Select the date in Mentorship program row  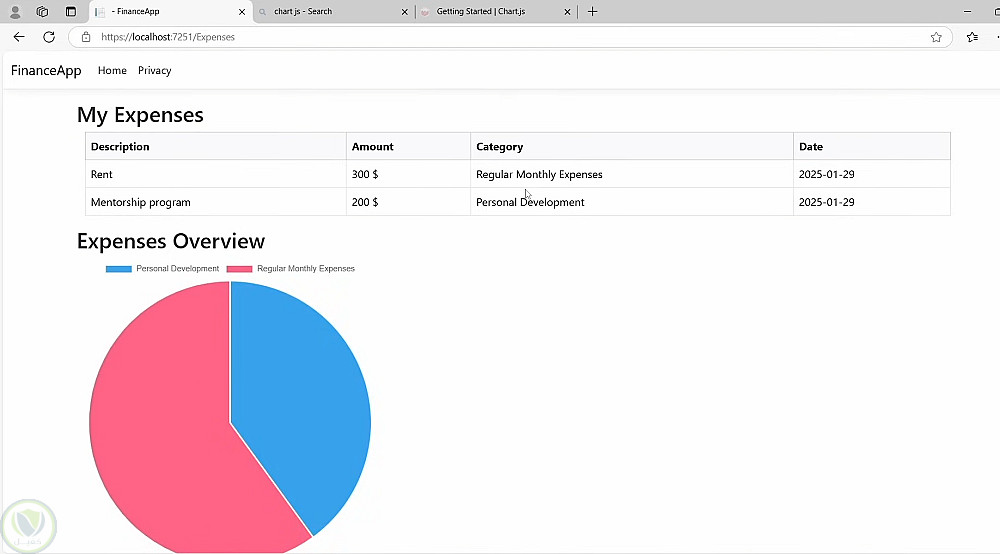872,202
